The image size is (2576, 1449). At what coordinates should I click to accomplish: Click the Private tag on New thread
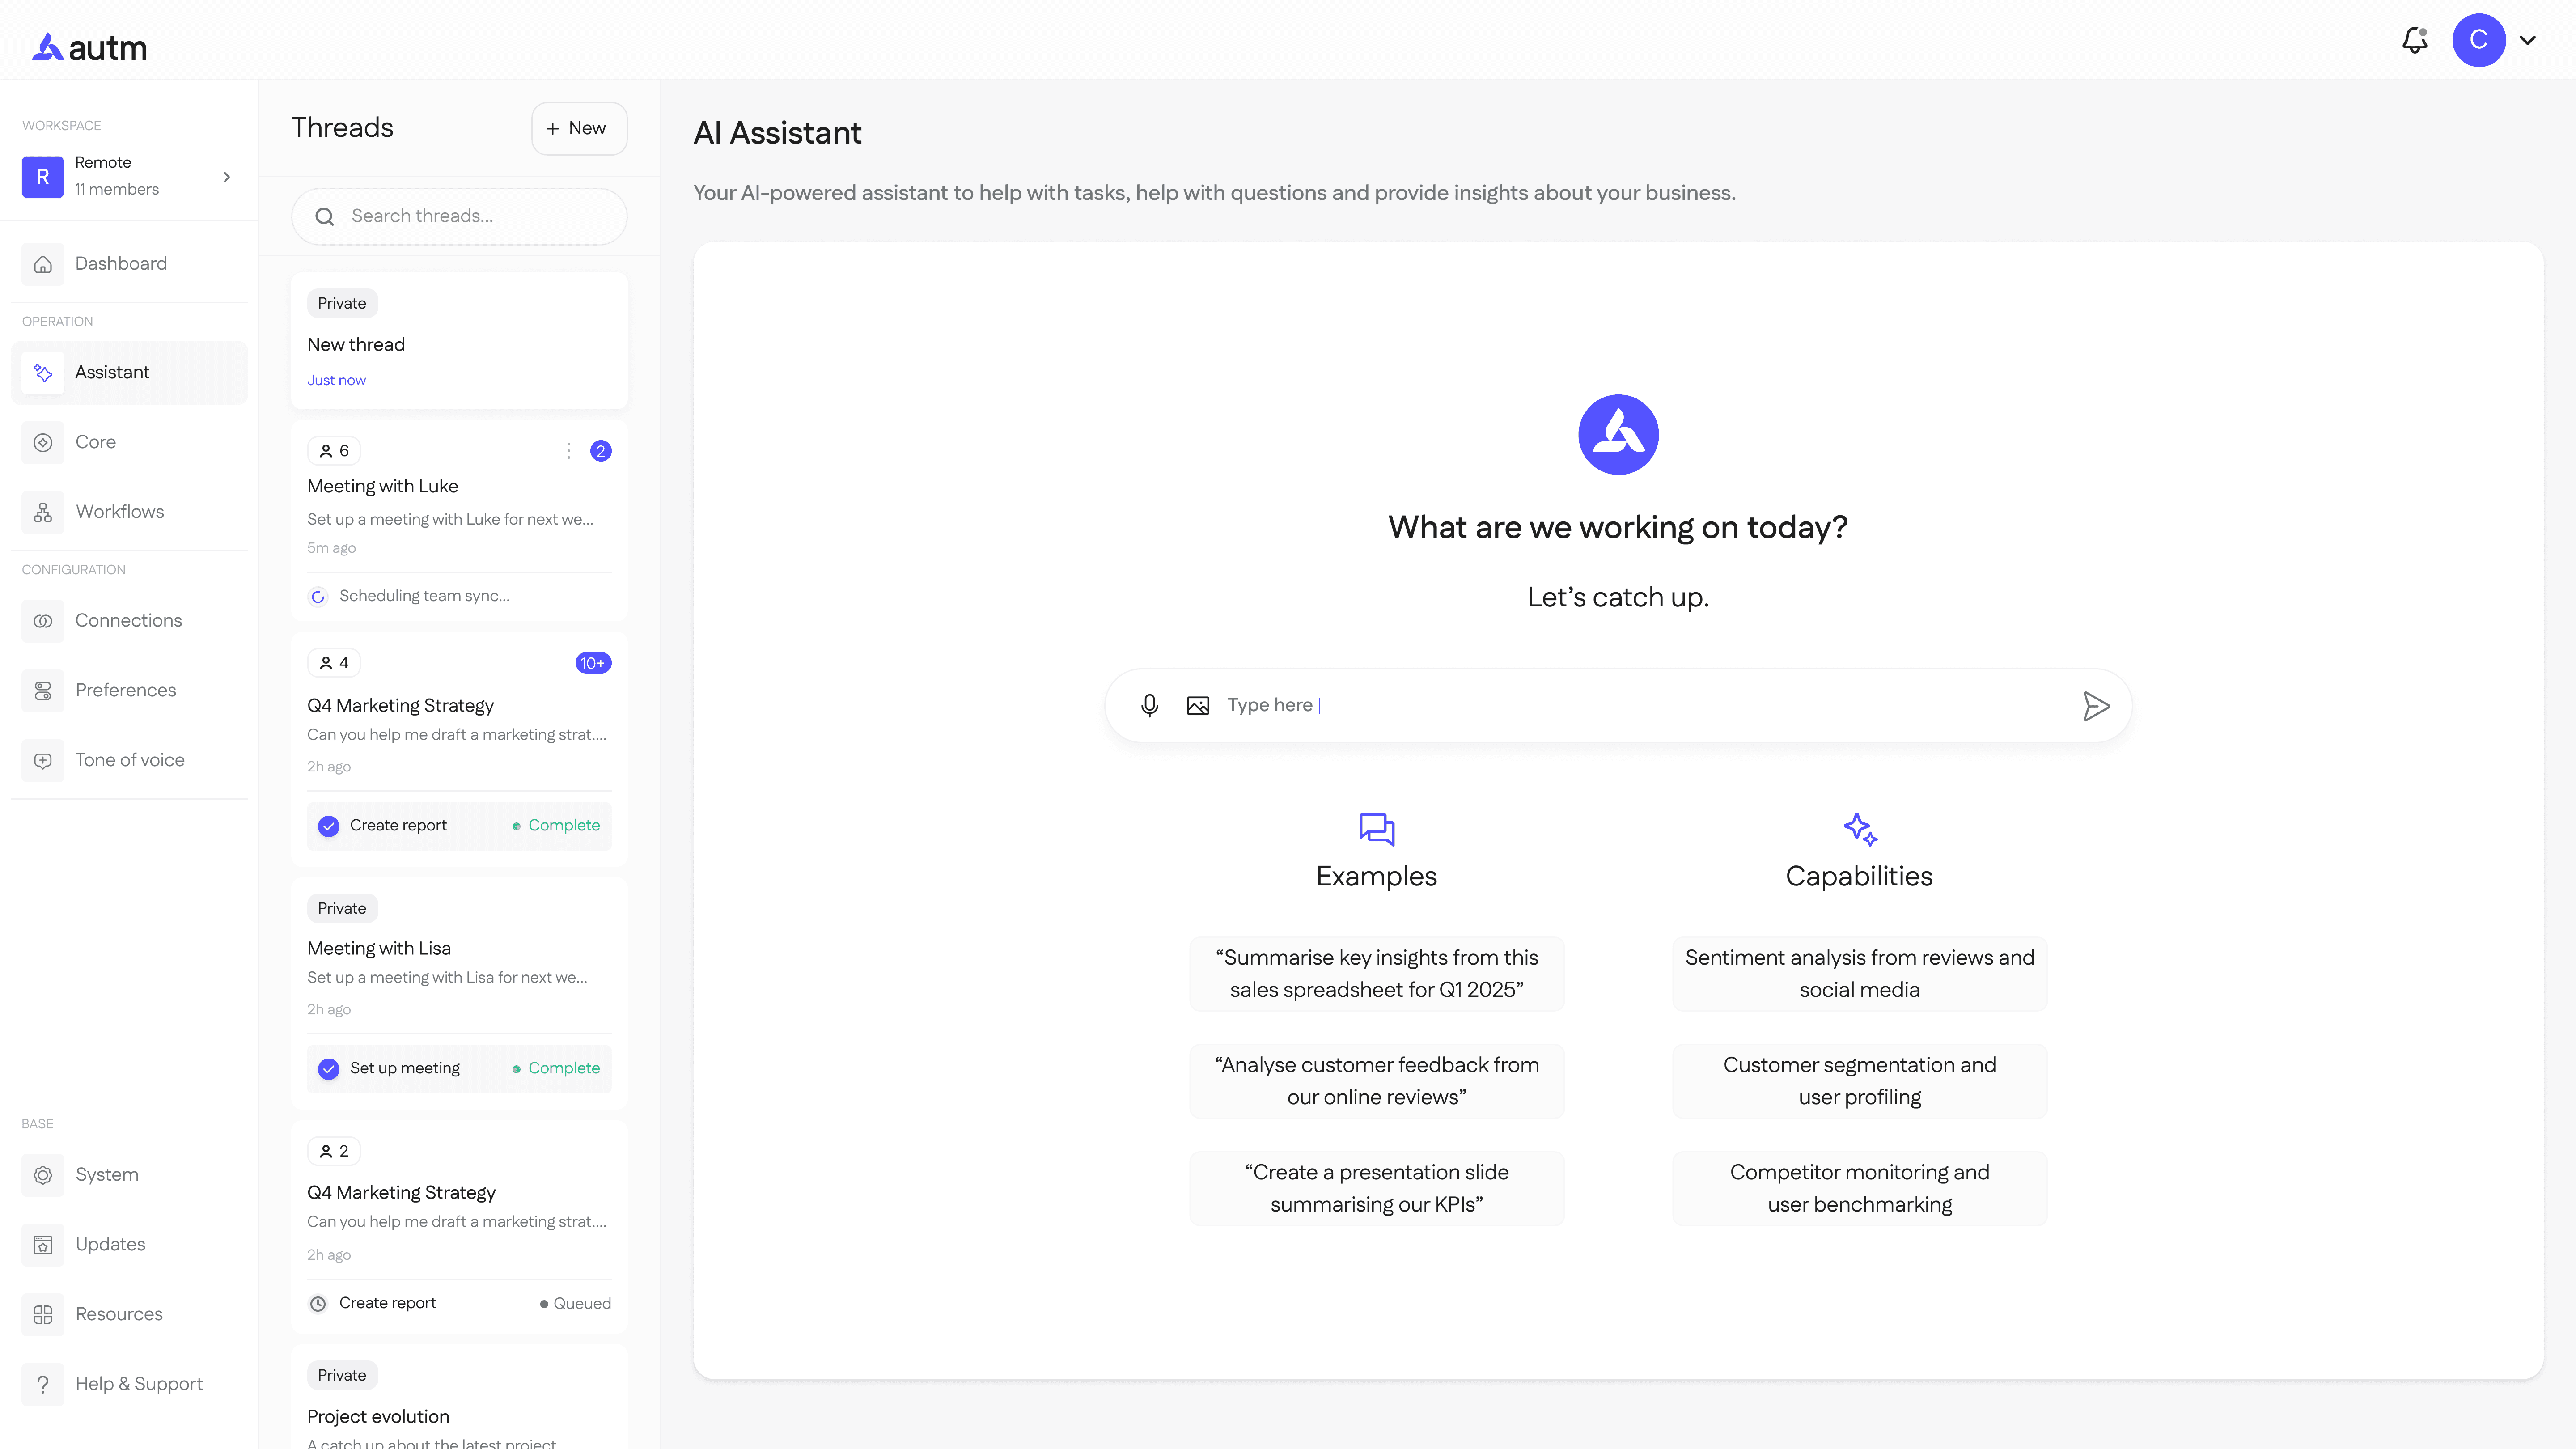342,303
